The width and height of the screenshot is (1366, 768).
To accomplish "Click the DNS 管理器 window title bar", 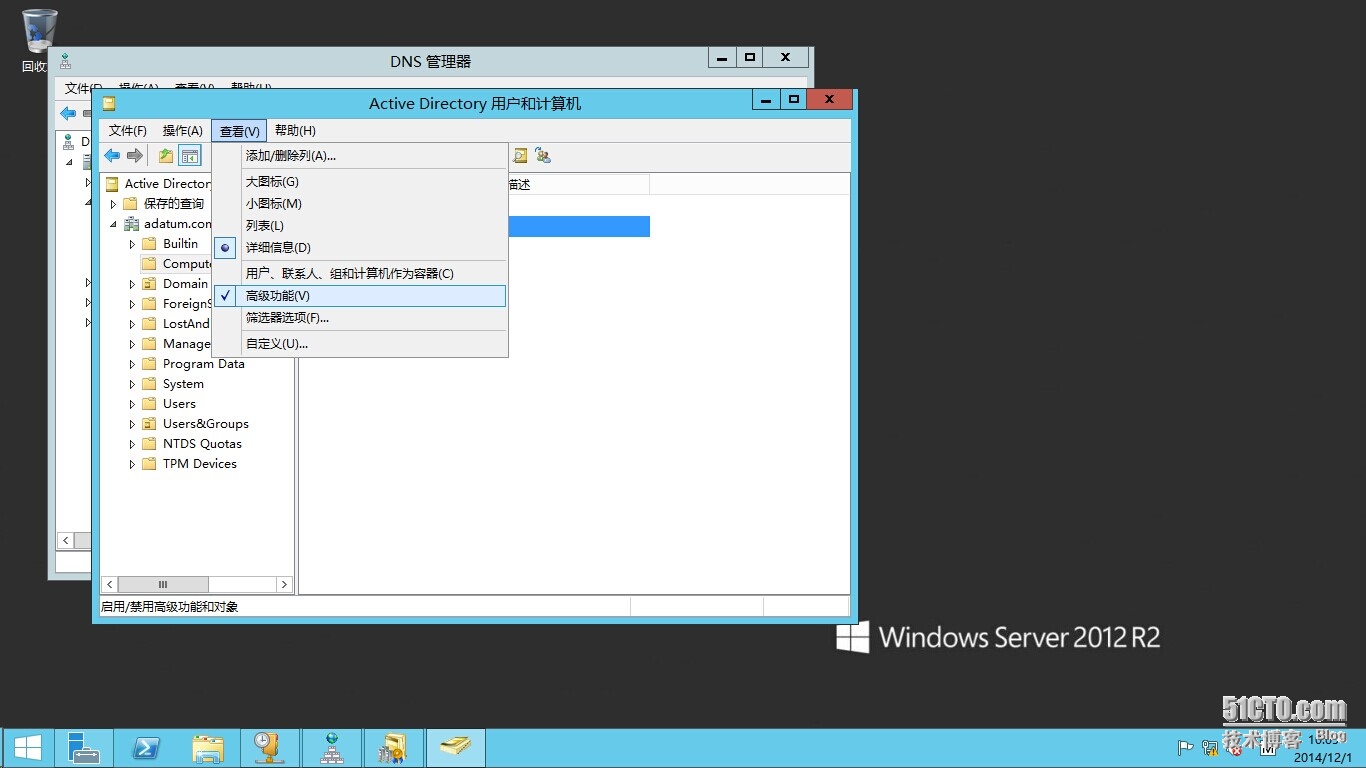I will point(430,61).
